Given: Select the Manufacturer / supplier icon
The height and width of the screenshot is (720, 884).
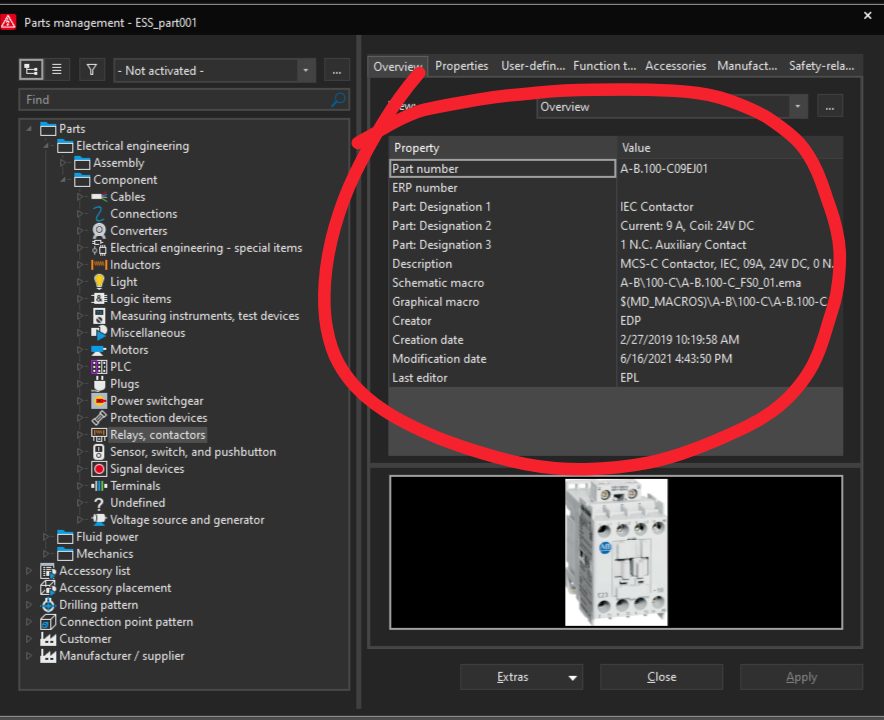Looking at the screenshot, I should pyautogui.click(x=48, y=656).
